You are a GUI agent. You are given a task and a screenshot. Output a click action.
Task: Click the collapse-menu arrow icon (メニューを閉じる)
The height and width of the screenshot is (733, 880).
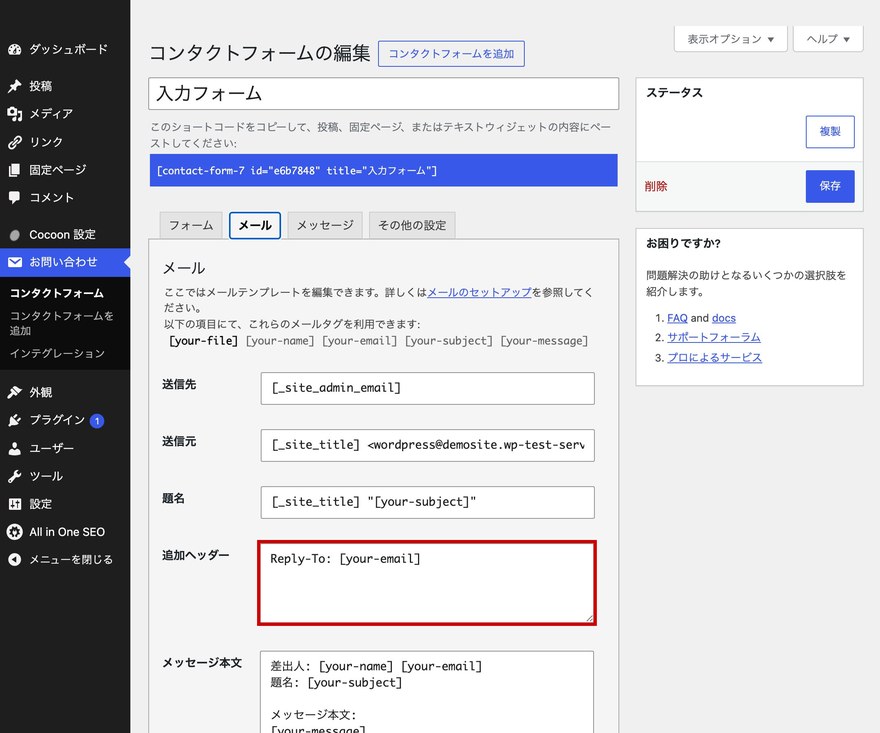[x=15, y=560]
